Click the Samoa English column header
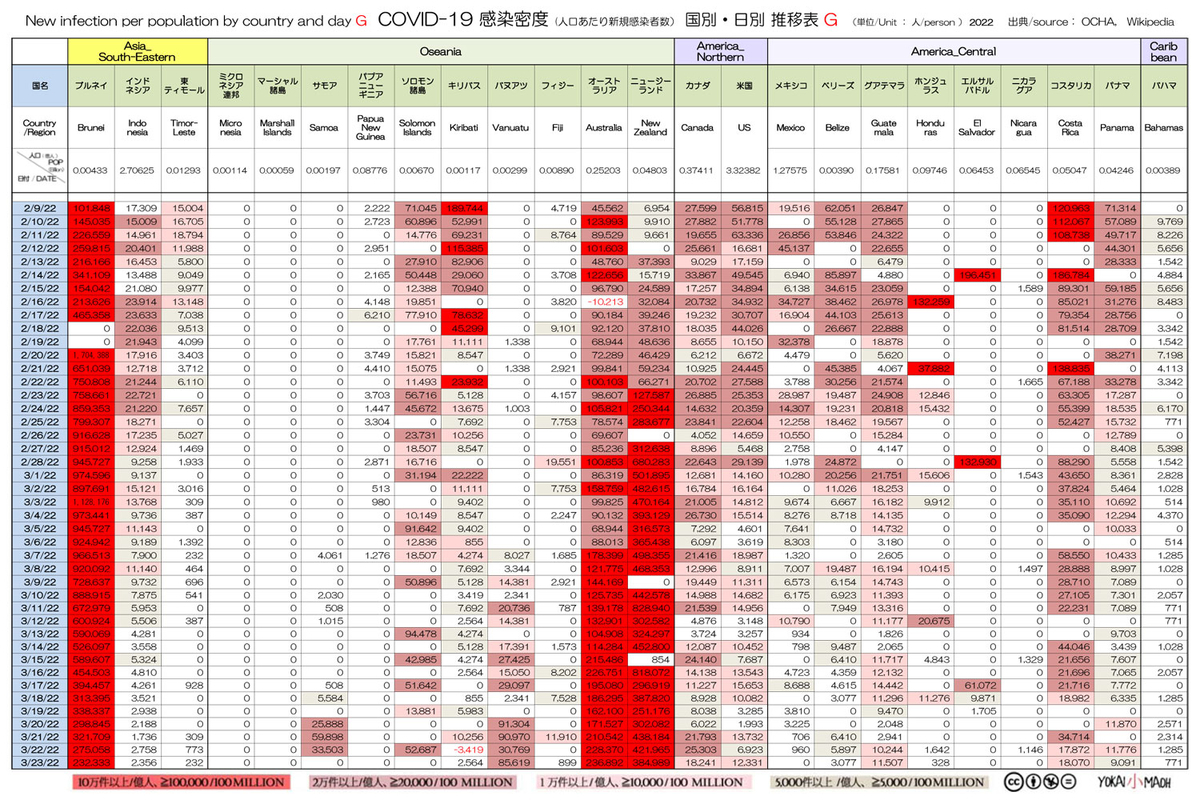 tap(324, 128)
